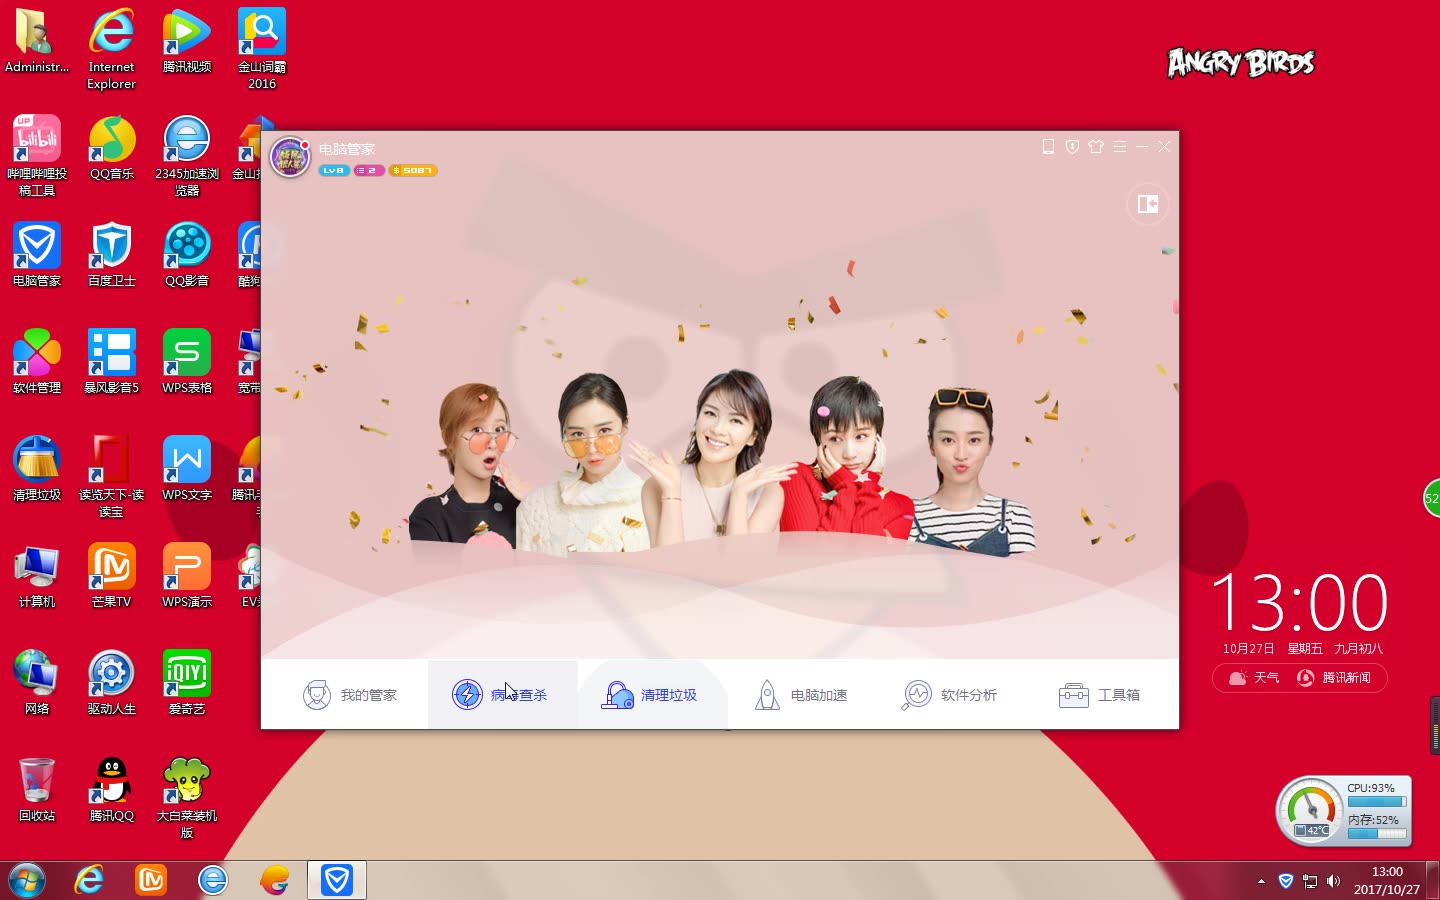Click the 内存 memory usage bar
Image resolution: width=1440 pixels, height=900 pixels.
point(1376,833)
